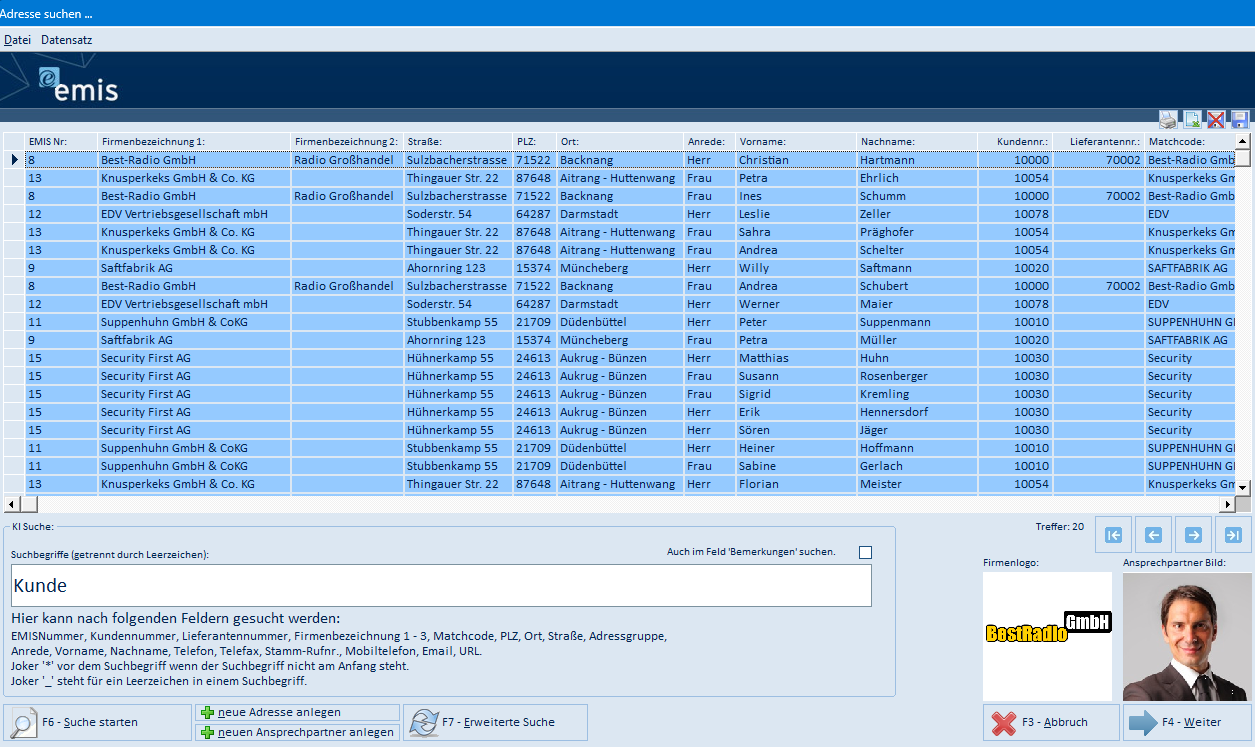
Task: Open the Datensatz menu
Action: click(x=66, y=40)
